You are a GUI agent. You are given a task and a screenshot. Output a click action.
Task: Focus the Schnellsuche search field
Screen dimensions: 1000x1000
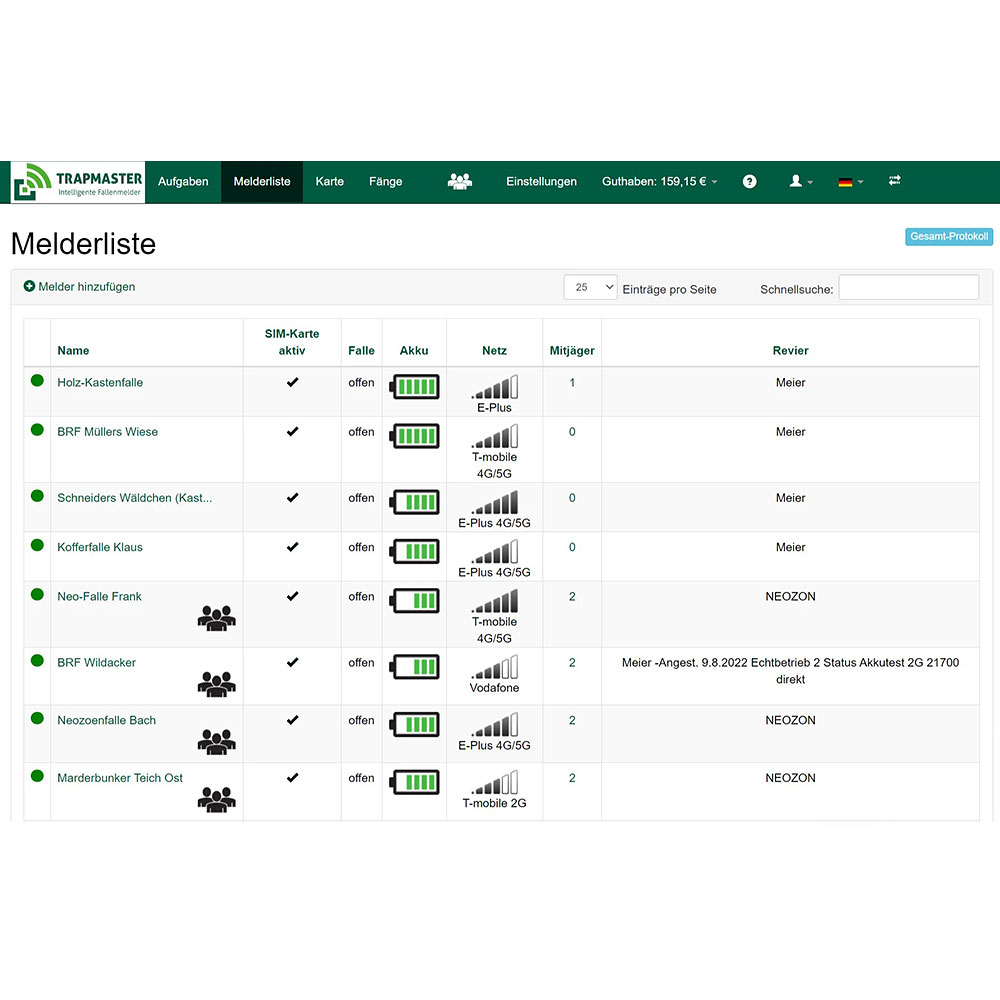(x=909, y=287)
